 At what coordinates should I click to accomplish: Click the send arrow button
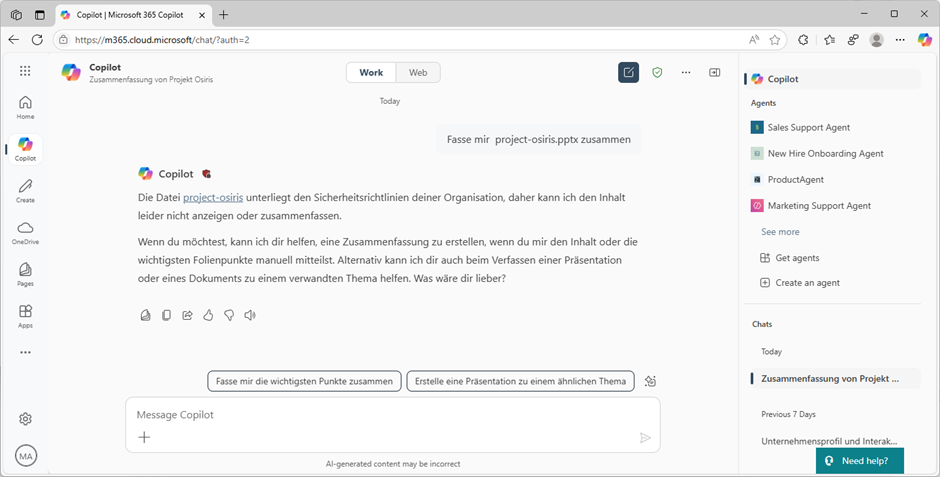645,438
